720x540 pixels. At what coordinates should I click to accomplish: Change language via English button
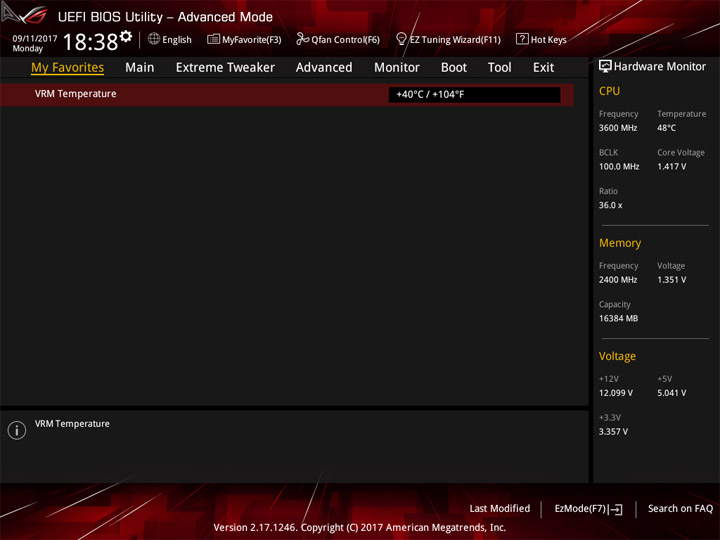click(x=177, y=40)
